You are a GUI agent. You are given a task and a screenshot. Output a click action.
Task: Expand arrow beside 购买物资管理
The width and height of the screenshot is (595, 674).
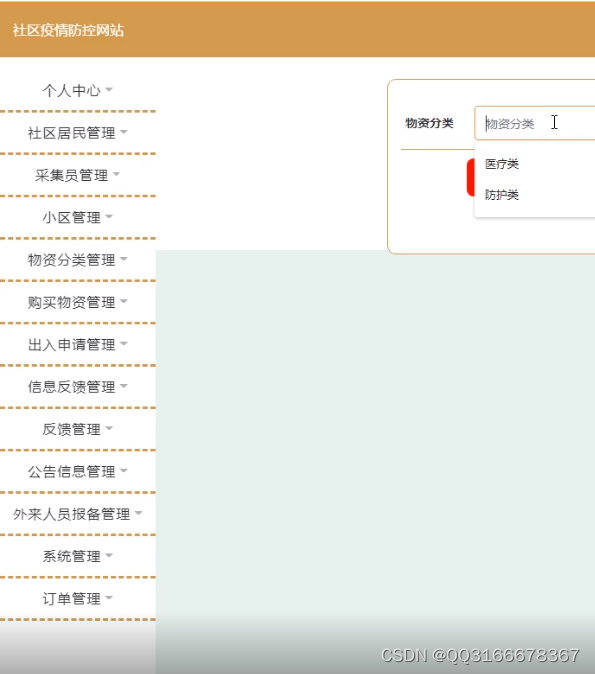(124, 301)
